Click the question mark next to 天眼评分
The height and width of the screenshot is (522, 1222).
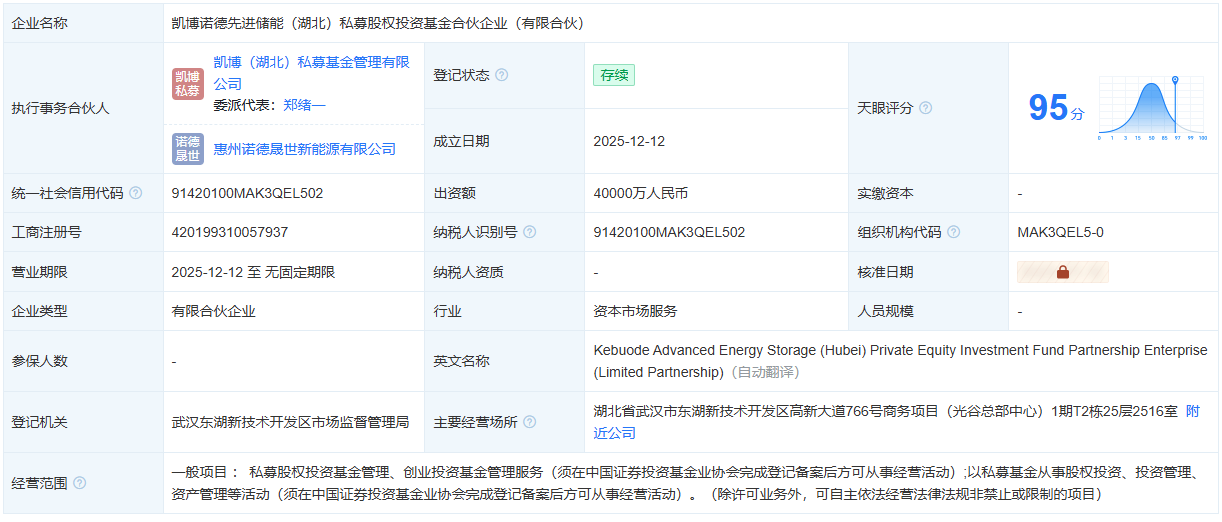(x=925, y=108)
